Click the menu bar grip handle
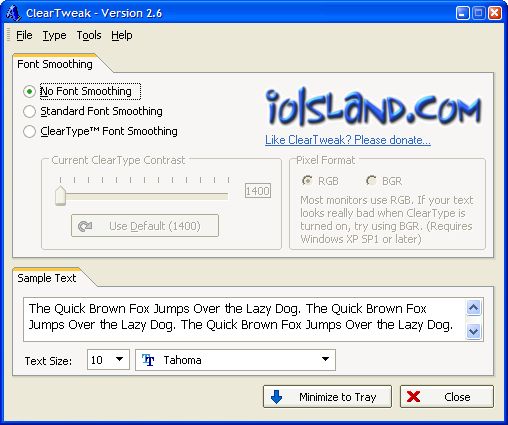The height and width of the screenshot is (425, 508). pos(9,35)
